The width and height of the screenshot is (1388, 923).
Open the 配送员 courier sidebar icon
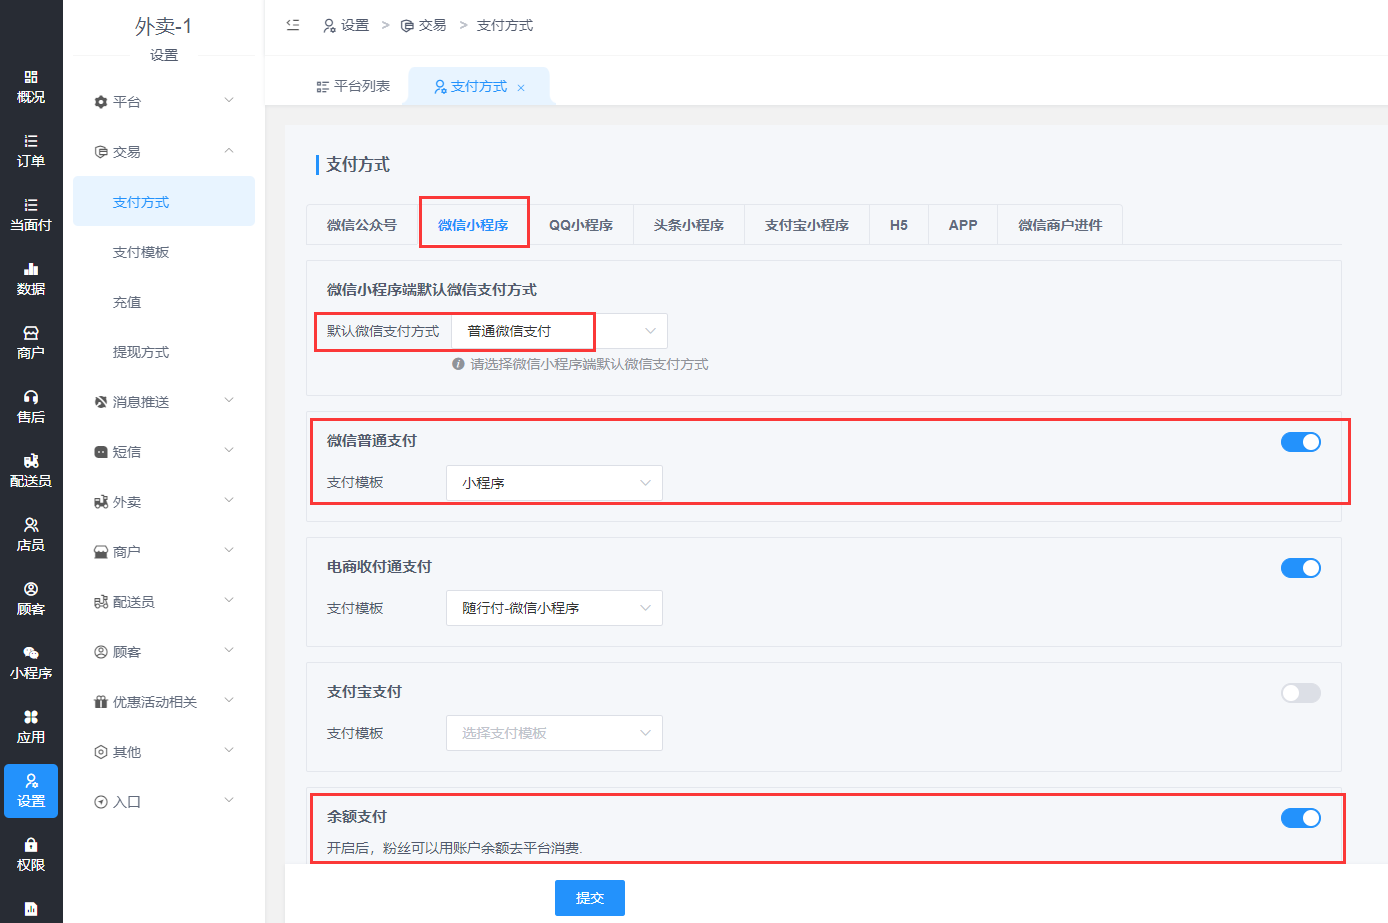(31, 471)
